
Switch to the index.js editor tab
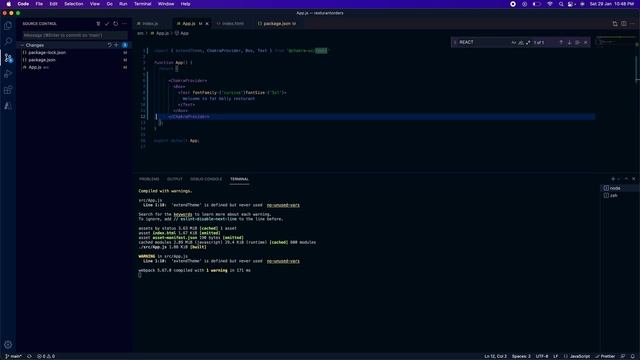150,24
